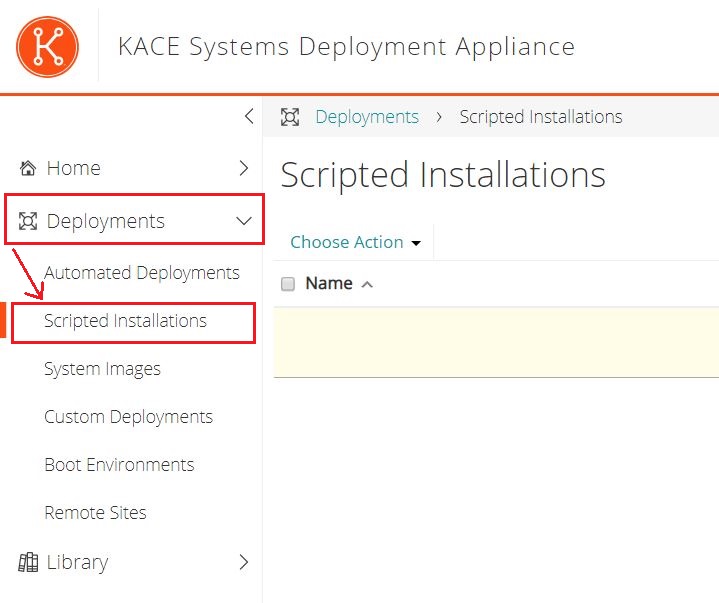Click the Home house icon in sidebar
Viewport: 719px width, 603px height.
click(28, 168)
